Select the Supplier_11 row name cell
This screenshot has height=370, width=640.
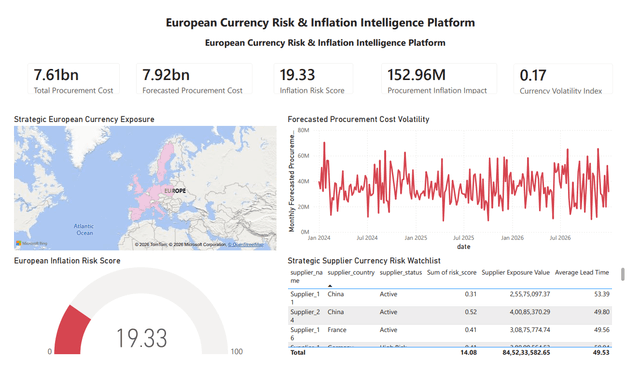click(306, 298)
